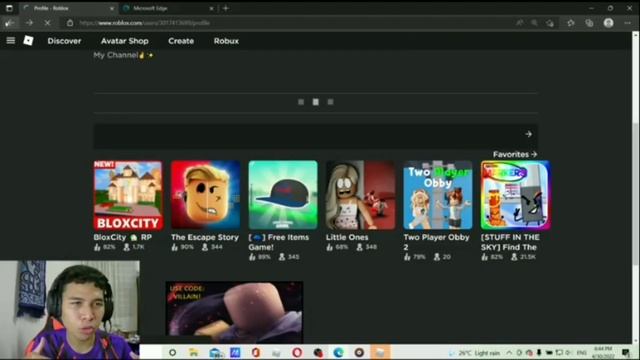Close the Microsoft Edge browser tab
Screen dimensions: 640x360
pyautogui.click(x=211, y=8)
